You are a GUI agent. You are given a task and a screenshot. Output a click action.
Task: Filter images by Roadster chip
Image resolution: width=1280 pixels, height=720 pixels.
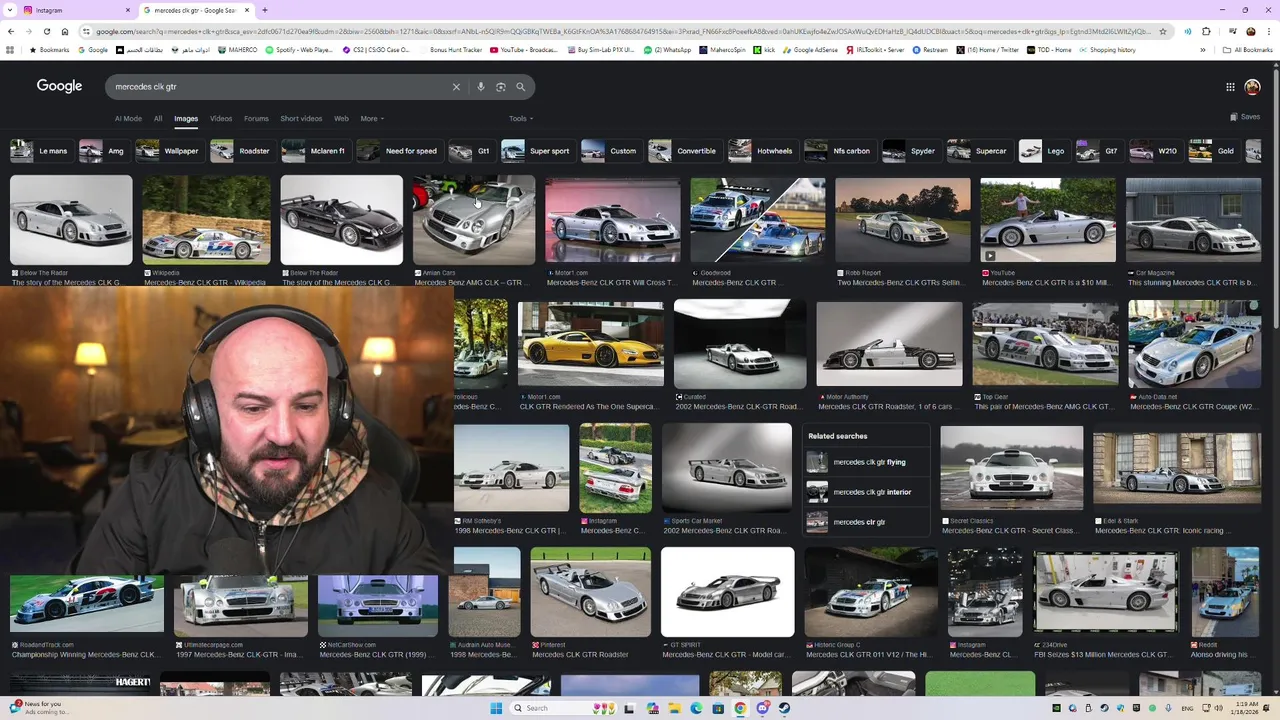[x=241, y=151]
